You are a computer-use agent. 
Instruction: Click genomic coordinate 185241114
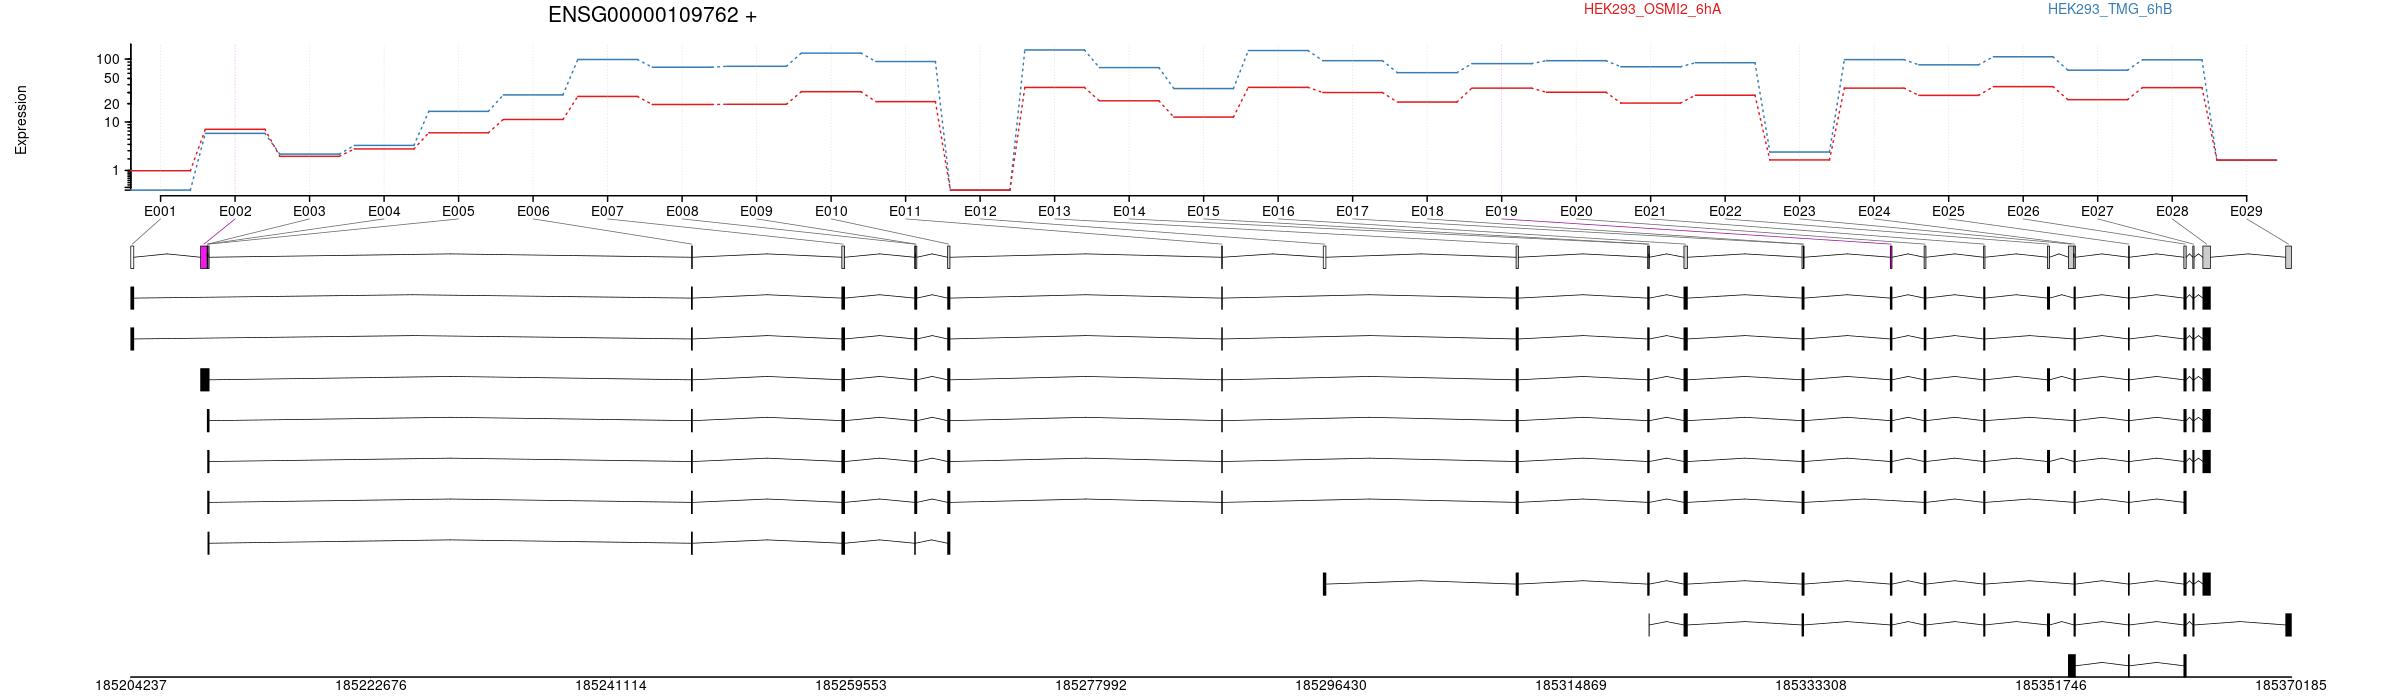click(611, 686)
